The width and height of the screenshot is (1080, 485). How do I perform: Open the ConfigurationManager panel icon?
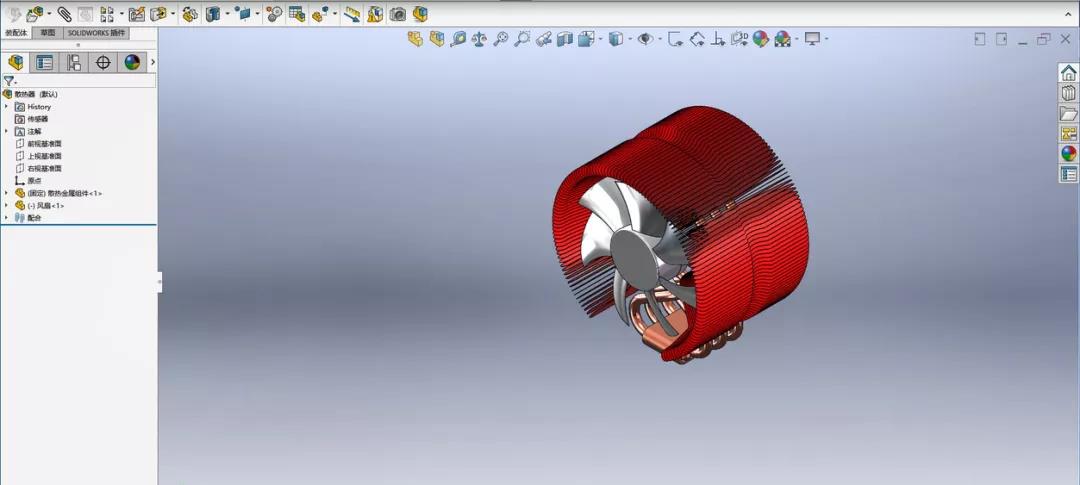point(74,62)
